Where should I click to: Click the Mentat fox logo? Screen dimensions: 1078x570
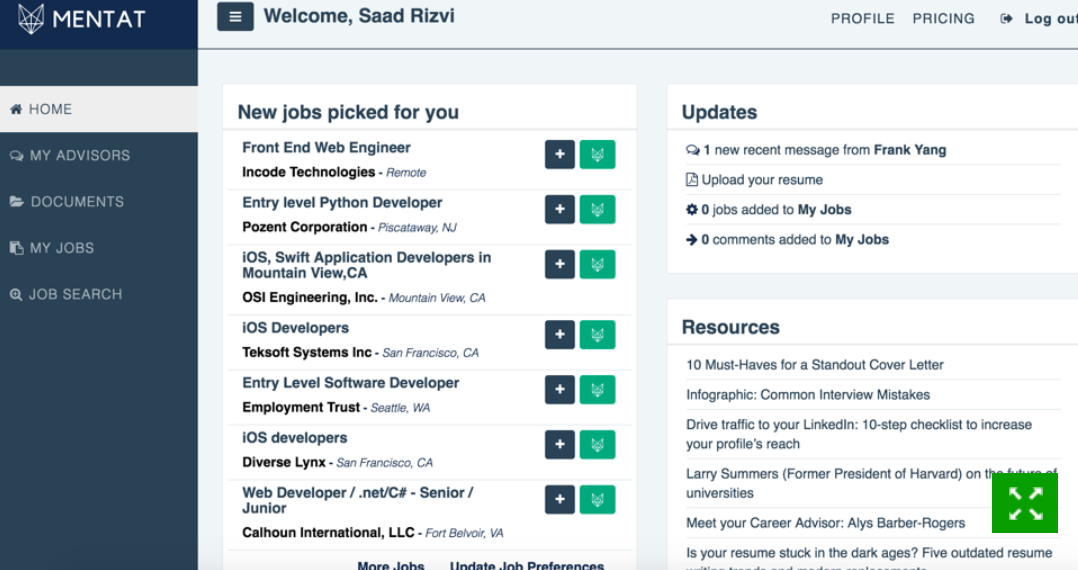(31, 19)
